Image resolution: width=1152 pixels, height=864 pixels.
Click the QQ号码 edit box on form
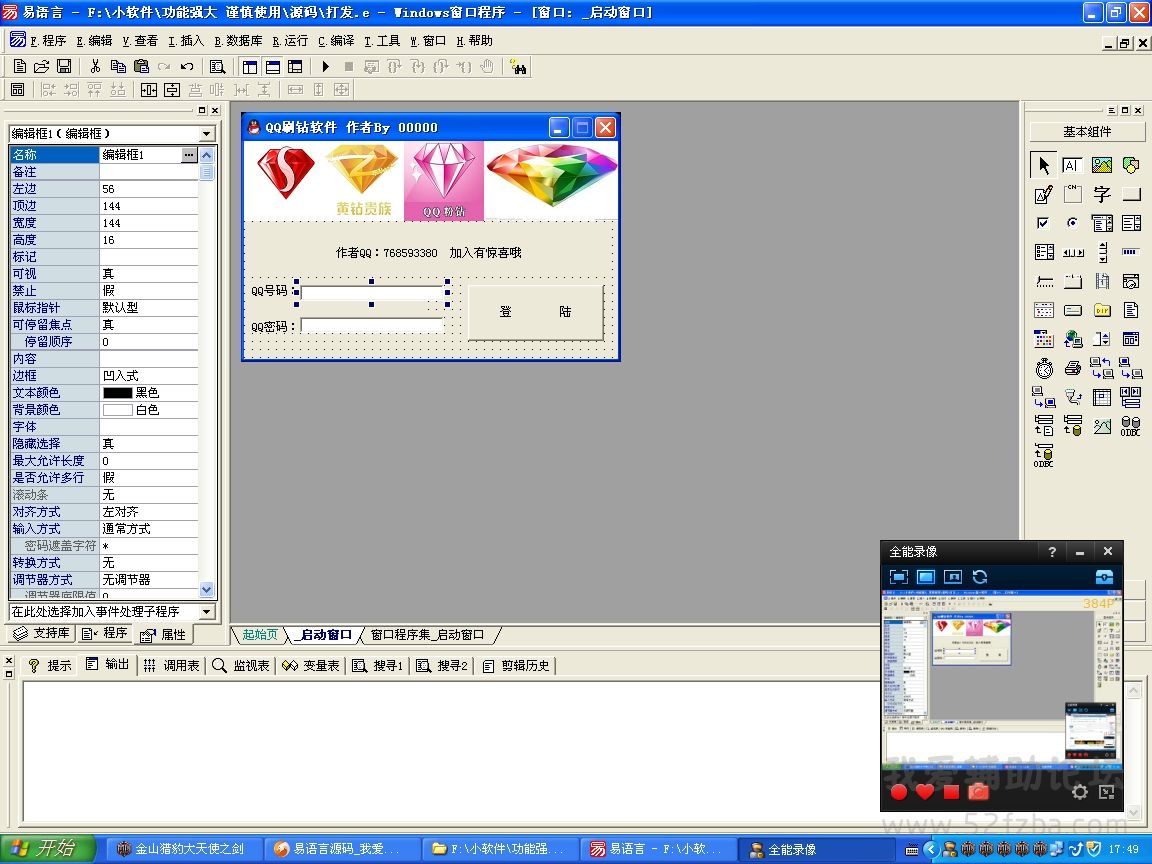pos(372,292)
